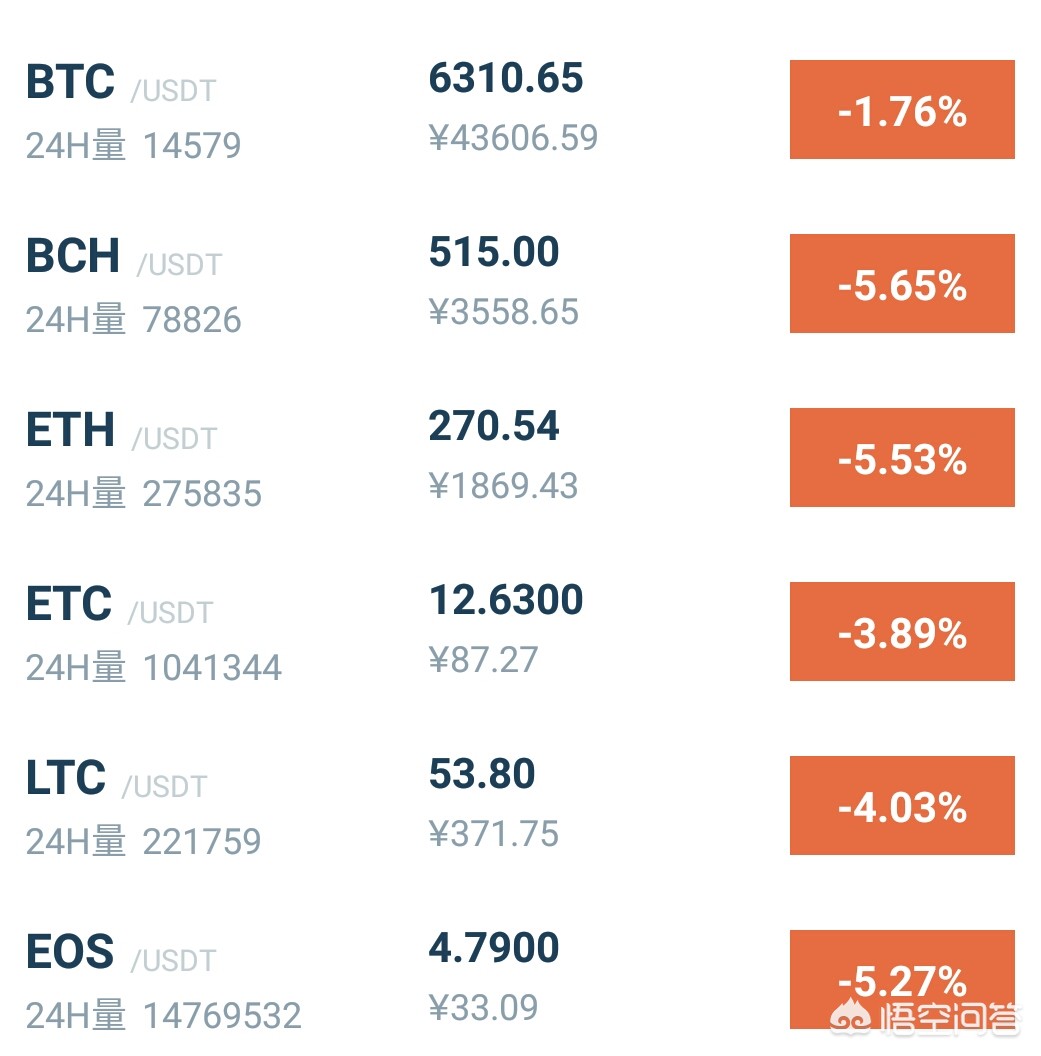Tap the -5.27% change badge for EOS
This screenshot has width=1041, height=1056.
point(902,979)
